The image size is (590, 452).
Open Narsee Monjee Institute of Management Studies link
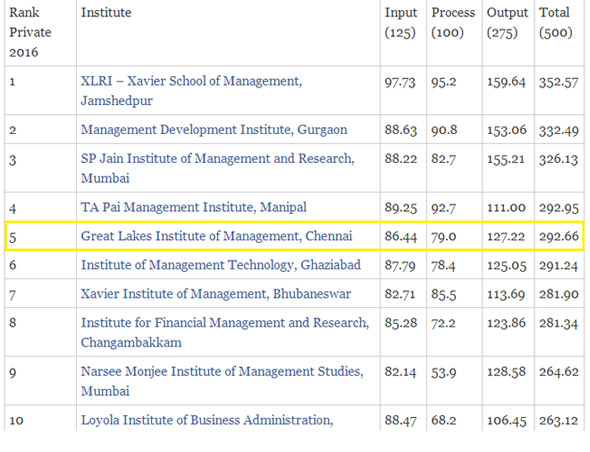(x=222, y=381)
